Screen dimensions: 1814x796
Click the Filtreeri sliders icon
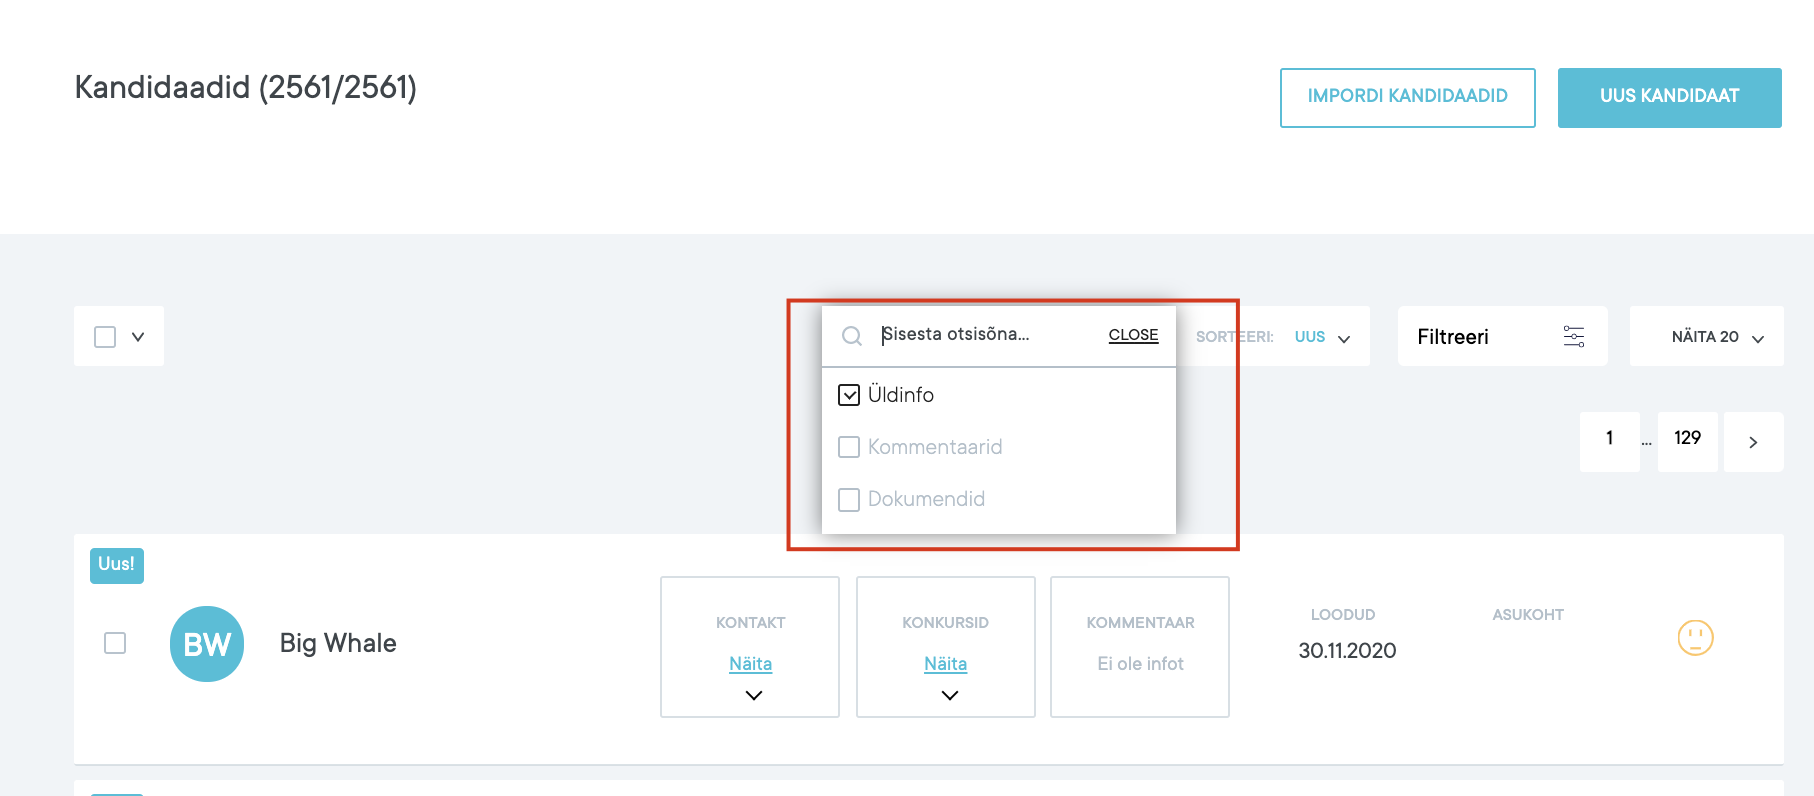(x=1573, y=337)
